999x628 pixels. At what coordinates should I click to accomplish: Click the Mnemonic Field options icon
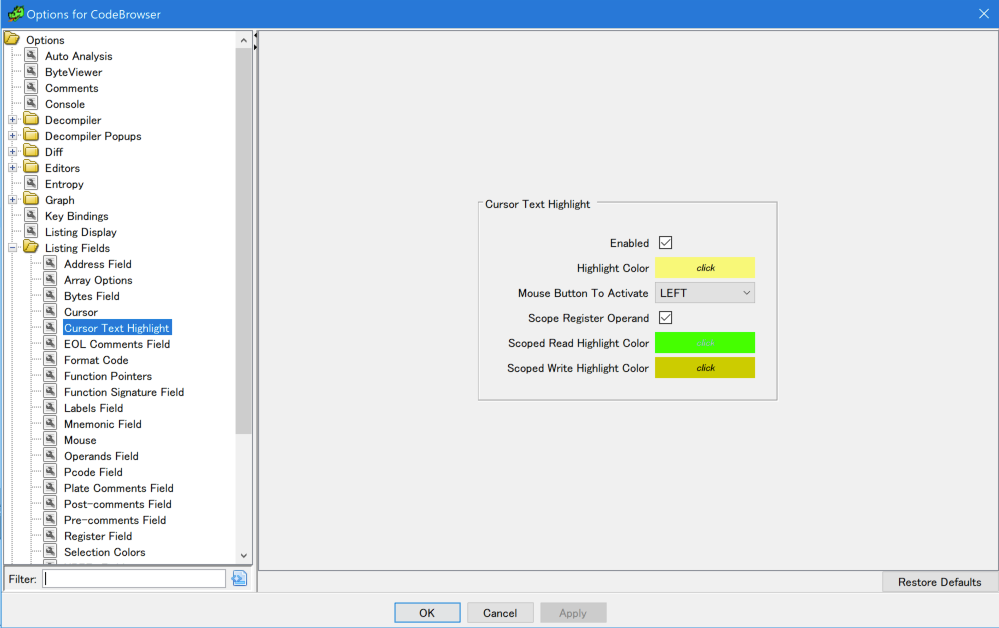(50, 424)
